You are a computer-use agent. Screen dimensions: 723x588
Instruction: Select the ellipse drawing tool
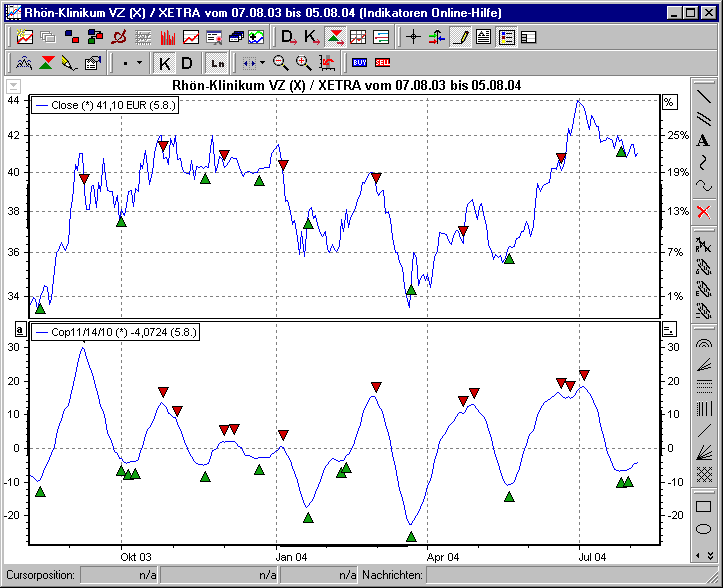[x=703, y=529]
